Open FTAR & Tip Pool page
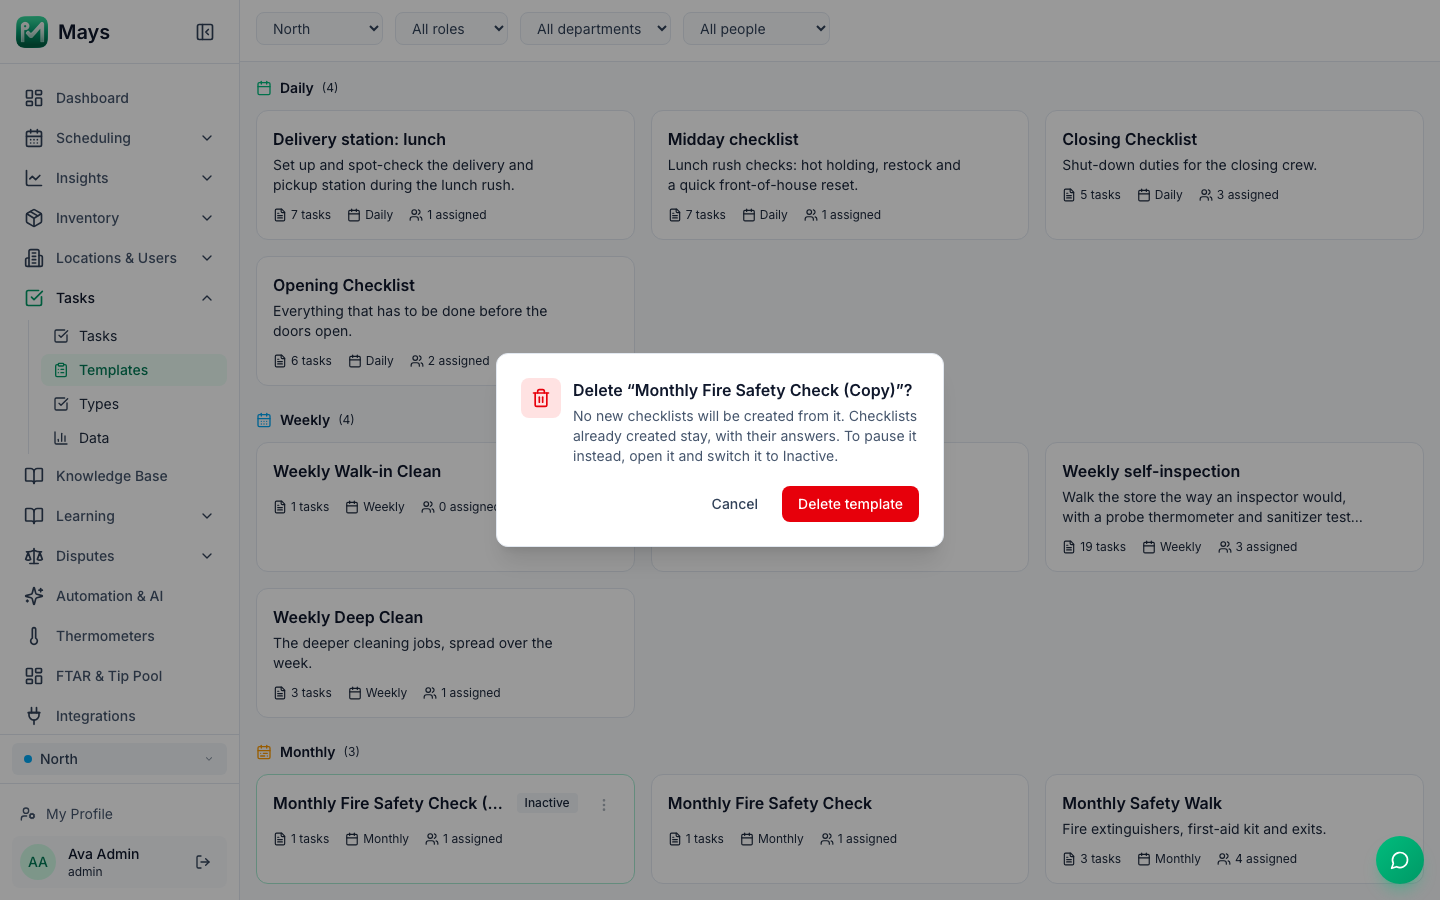 tap(119, 676)
